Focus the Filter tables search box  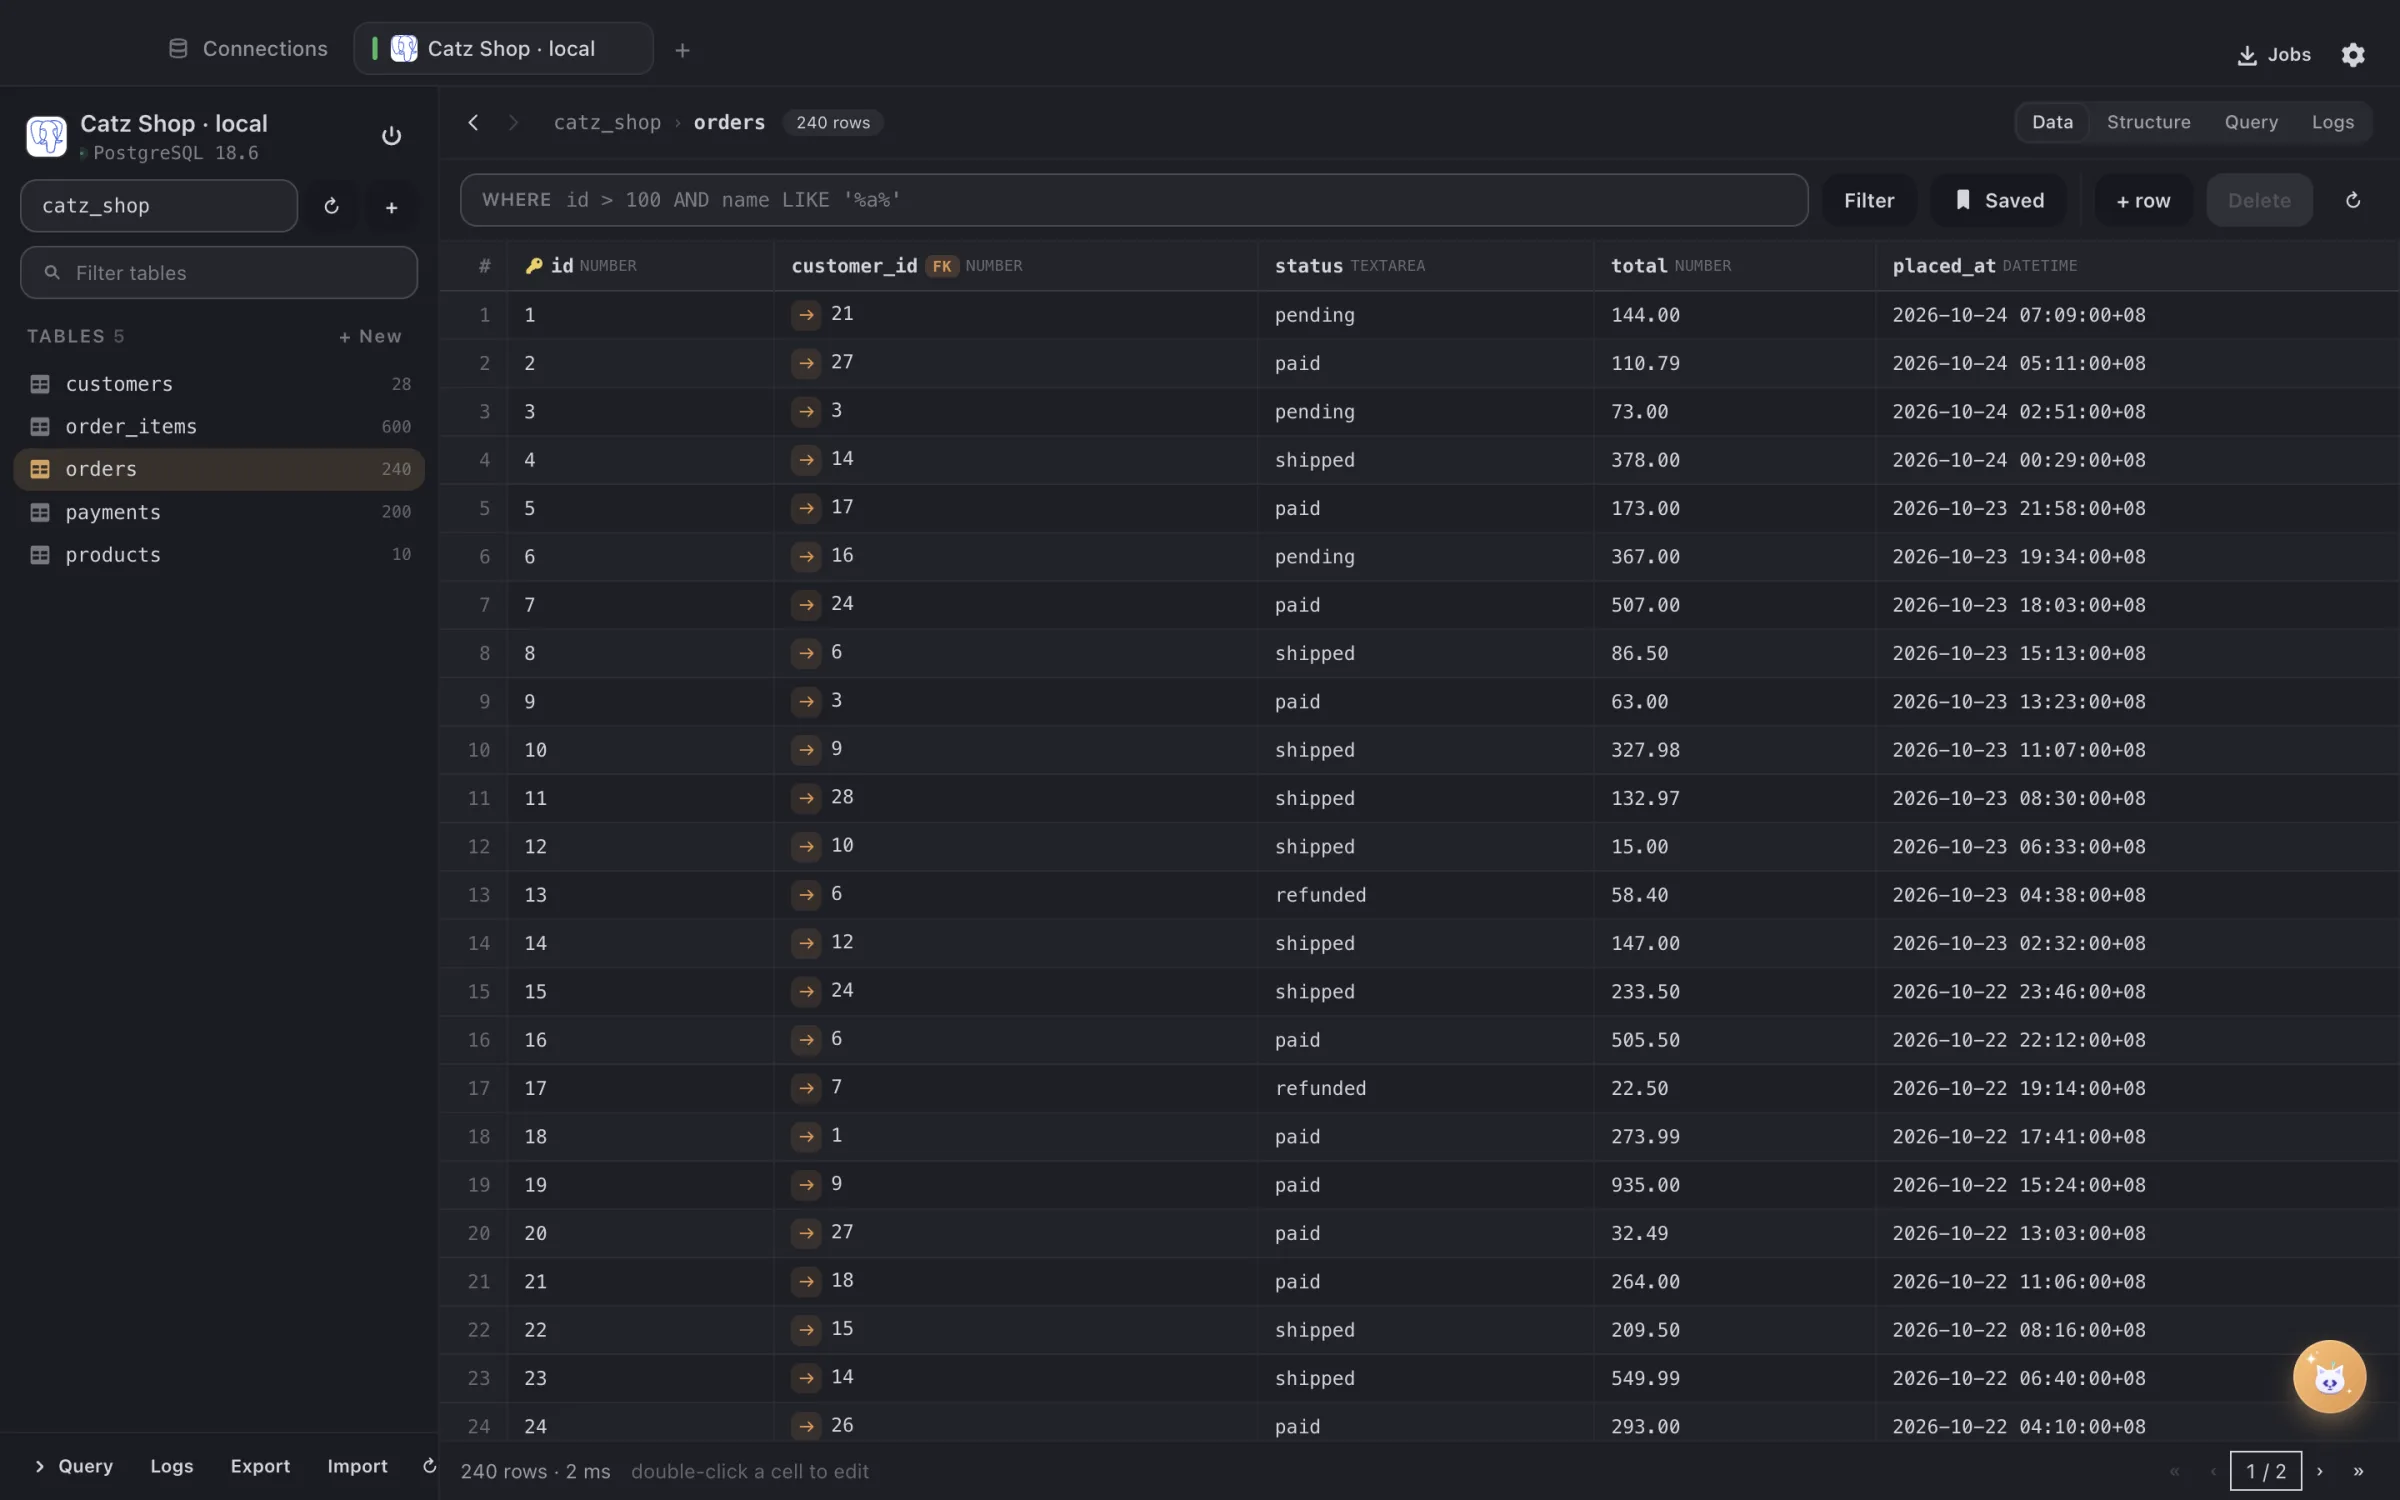(x=219, y=273)
